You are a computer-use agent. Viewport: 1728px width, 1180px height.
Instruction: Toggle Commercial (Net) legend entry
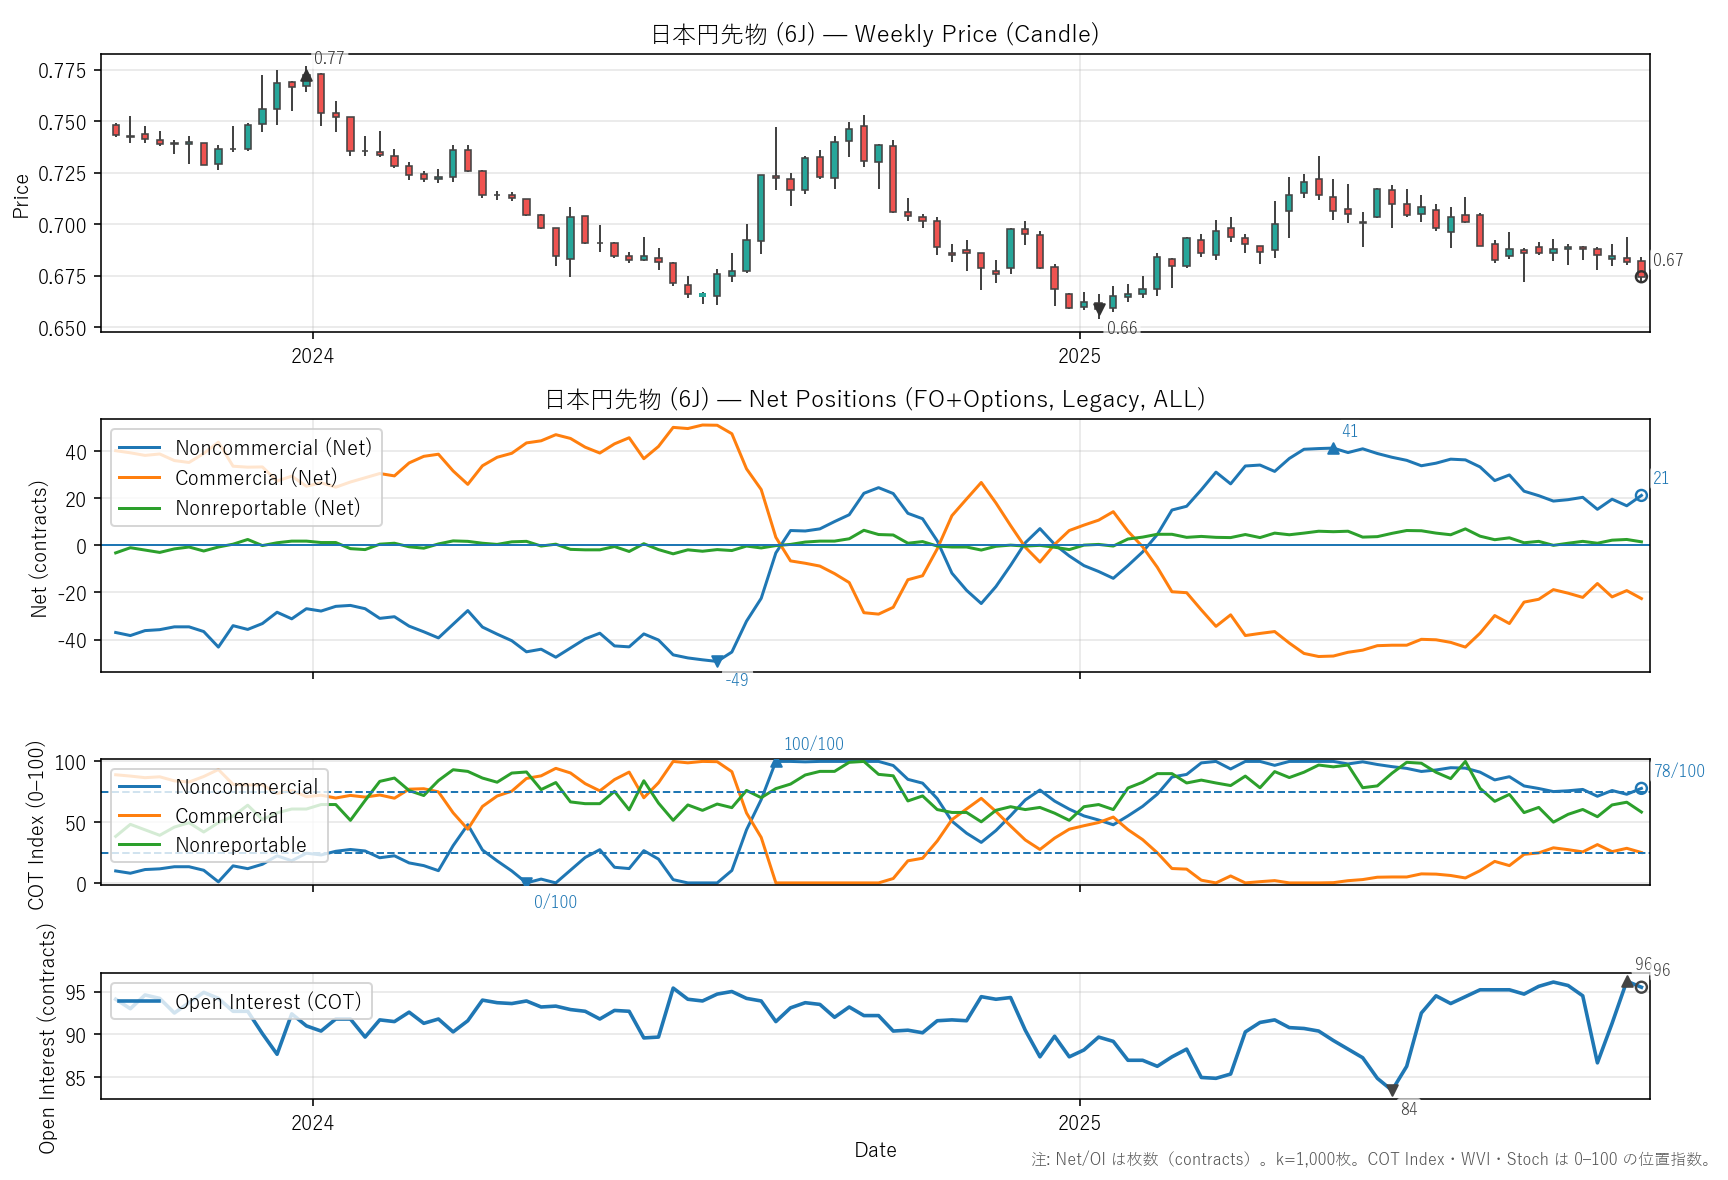(x=255, y=478)
